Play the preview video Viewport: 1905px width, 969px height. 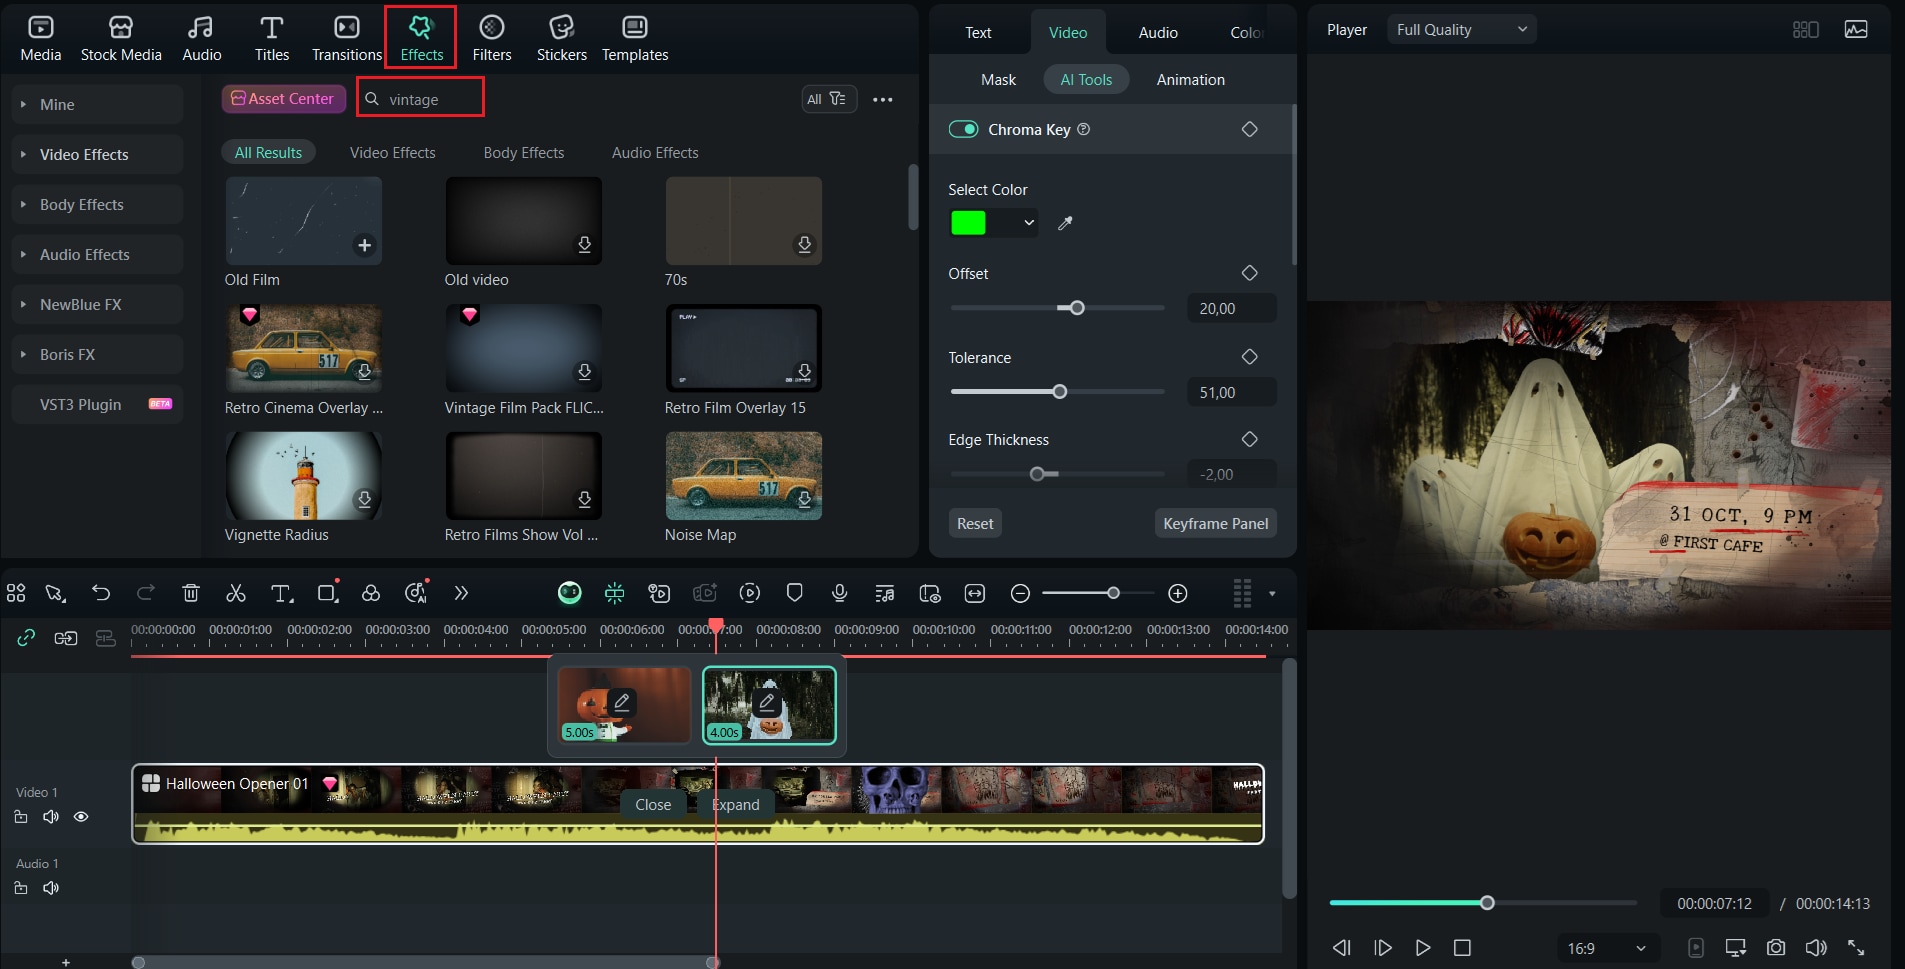(x=1422, y=947)
